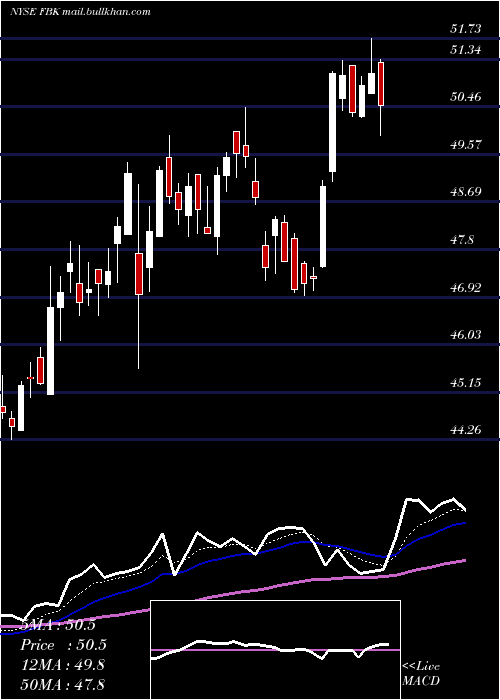The height and width of the screenshot is (700, 500).
Task: Open the Live MACD inset chart
Action: (275, 650)
